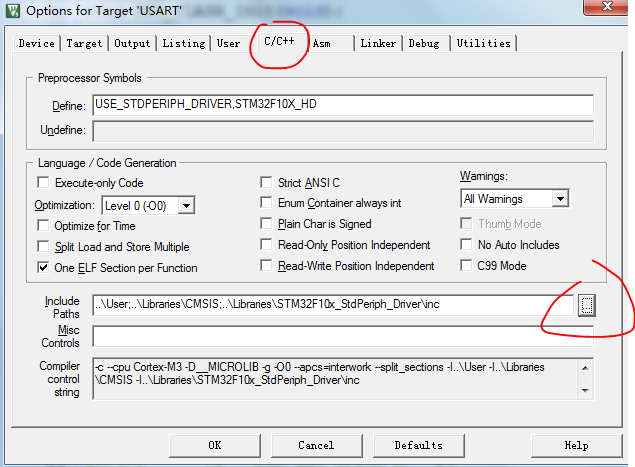
Task: Switch to the Asm tab
Action: (322, 43)
